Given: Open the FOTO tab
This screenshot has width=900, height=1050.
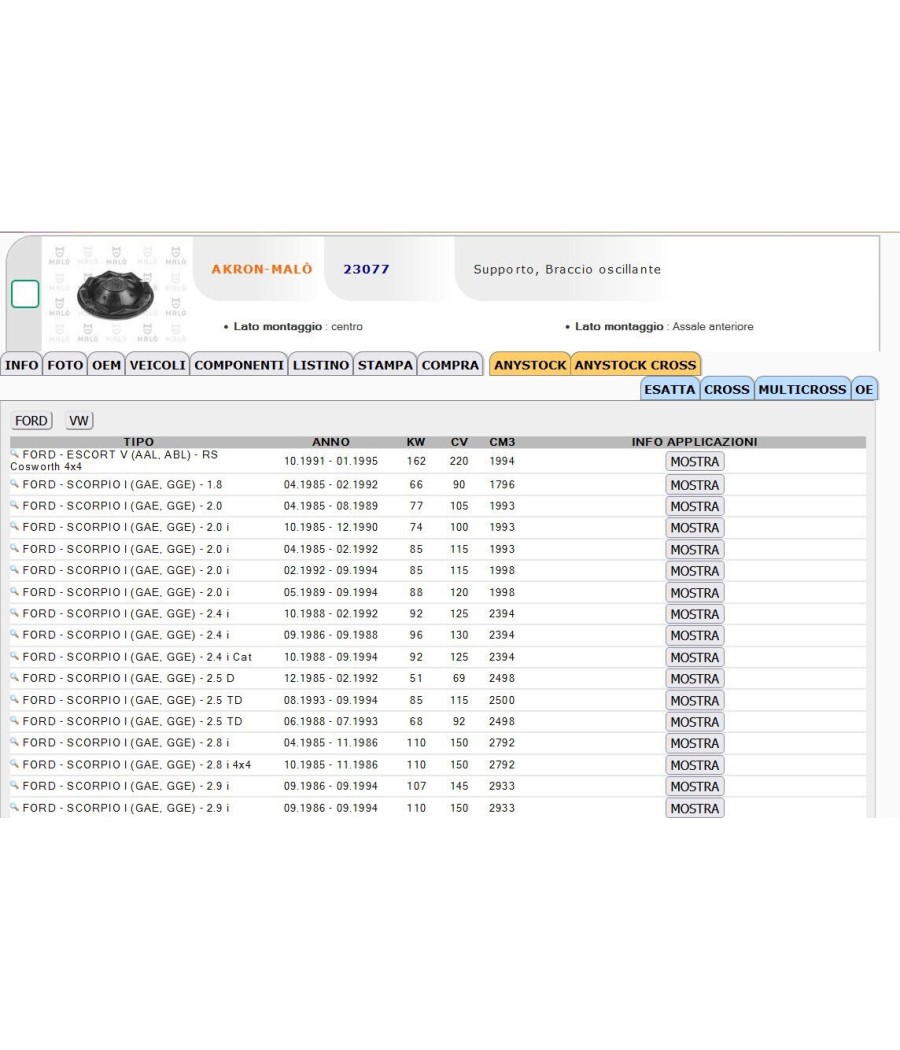Looking at the screenshot, I should click(x=65, y=365).
